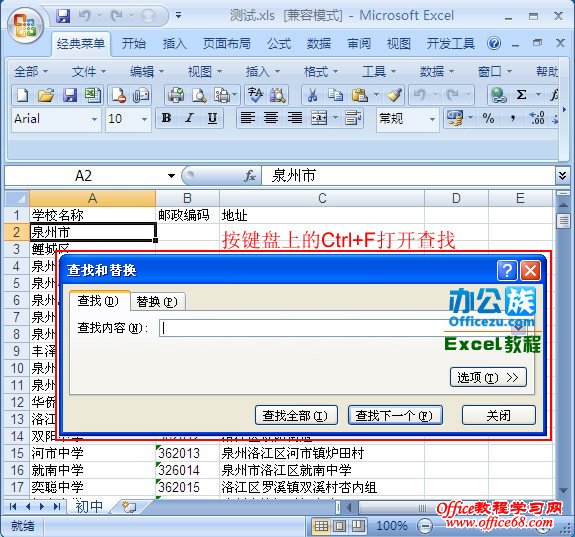Click the Save icon in classic toolbar
575x537 pixels.
(70, 95)
